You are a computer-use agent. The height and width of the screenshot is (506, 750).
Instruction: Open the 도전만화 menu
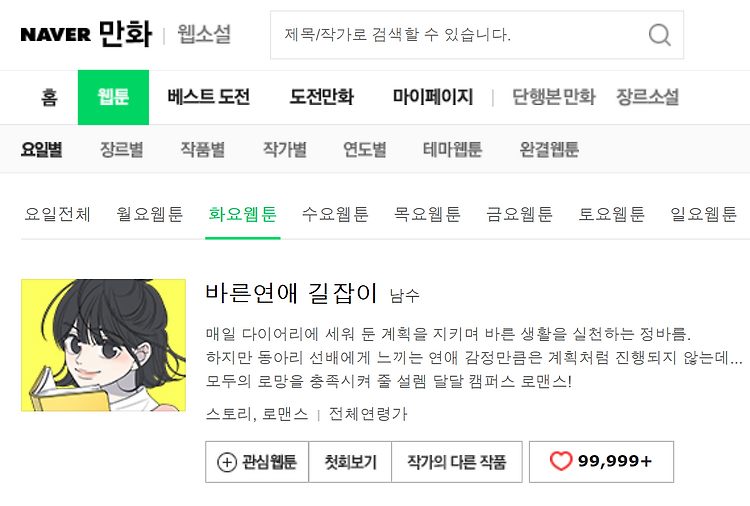coord(322,97)
